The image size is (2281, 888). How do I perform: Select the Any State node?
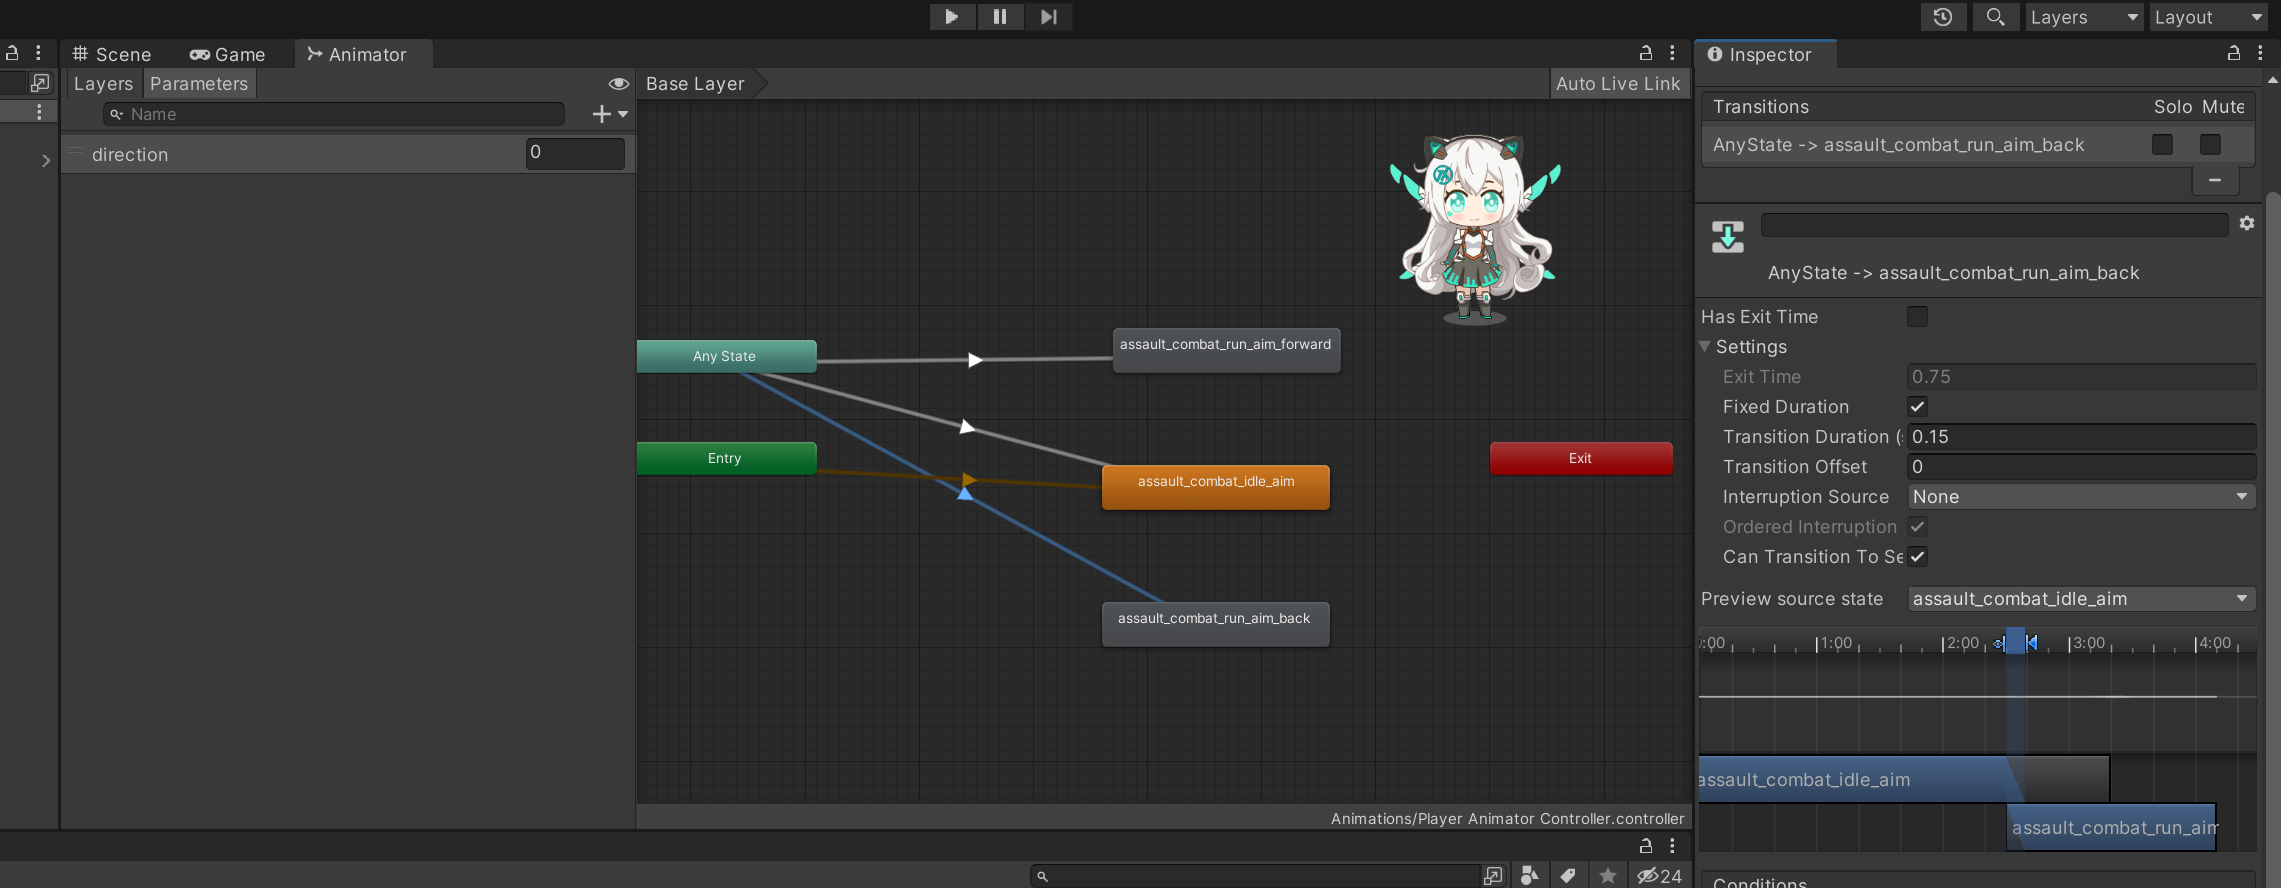coord(726,356)
